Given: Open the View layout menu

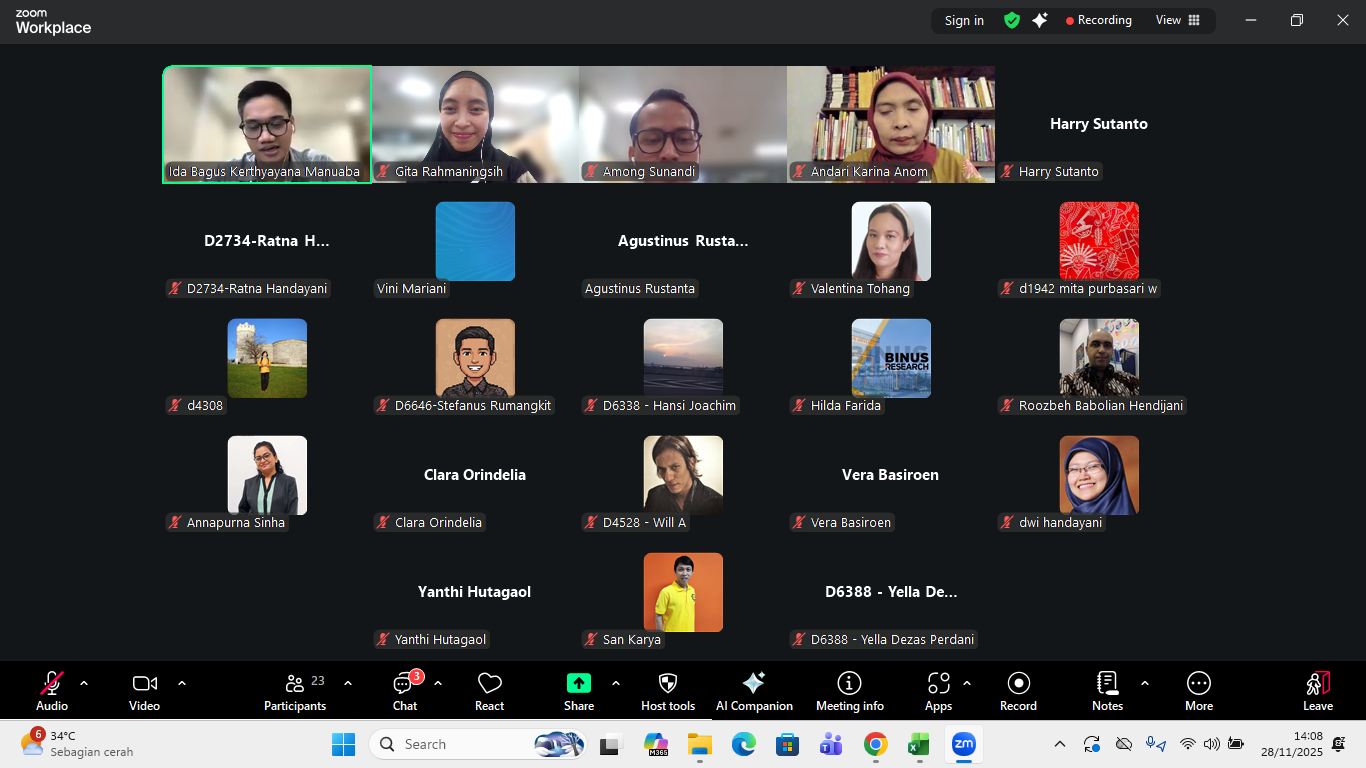Looking at the screenshot, I should tap(1177, 20).
